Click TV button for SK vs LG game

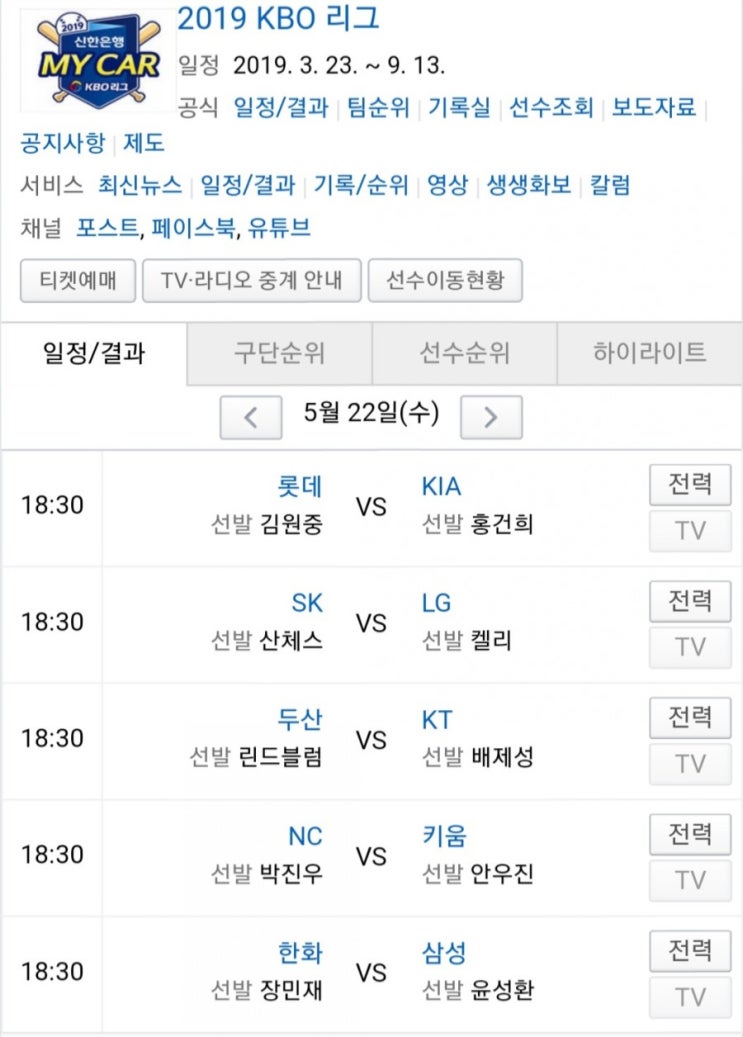point(690,647)
